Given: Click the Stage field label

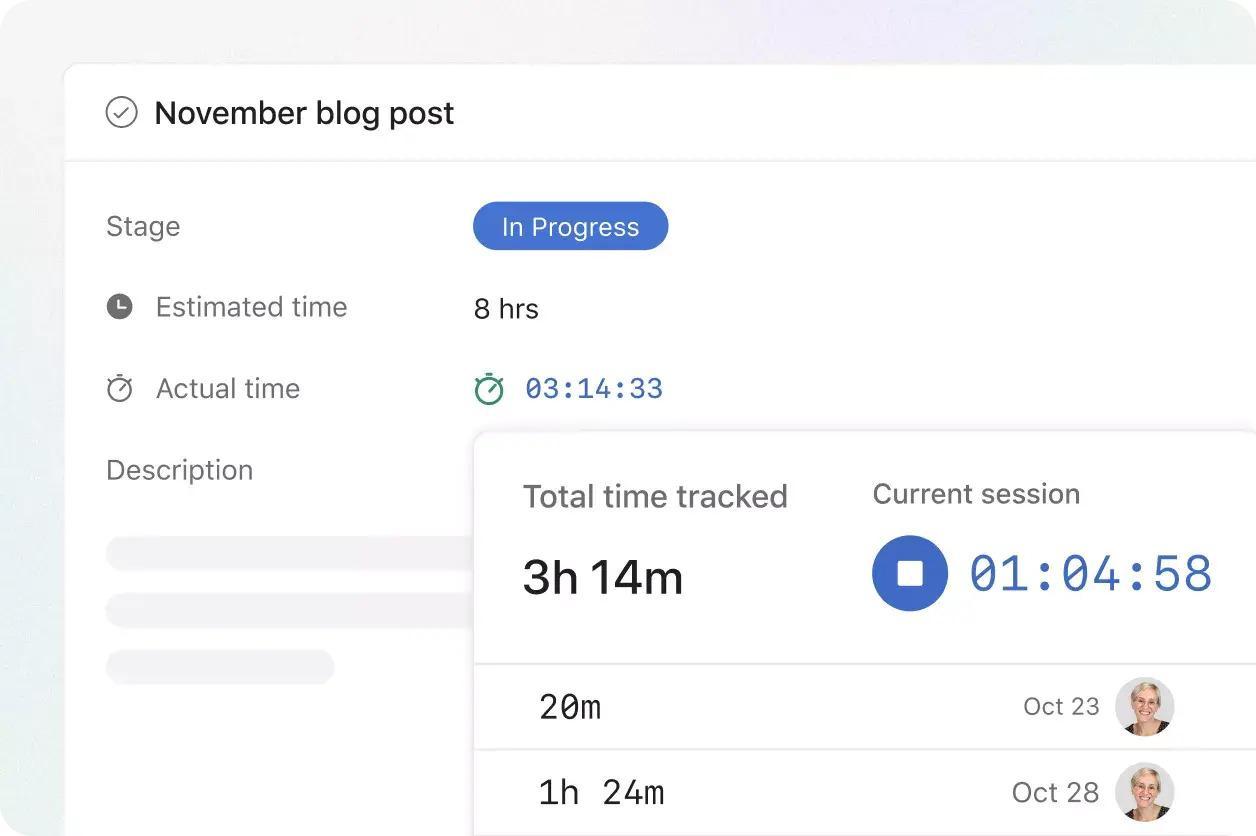Looking at the screenshot, I should coord(143,227).
